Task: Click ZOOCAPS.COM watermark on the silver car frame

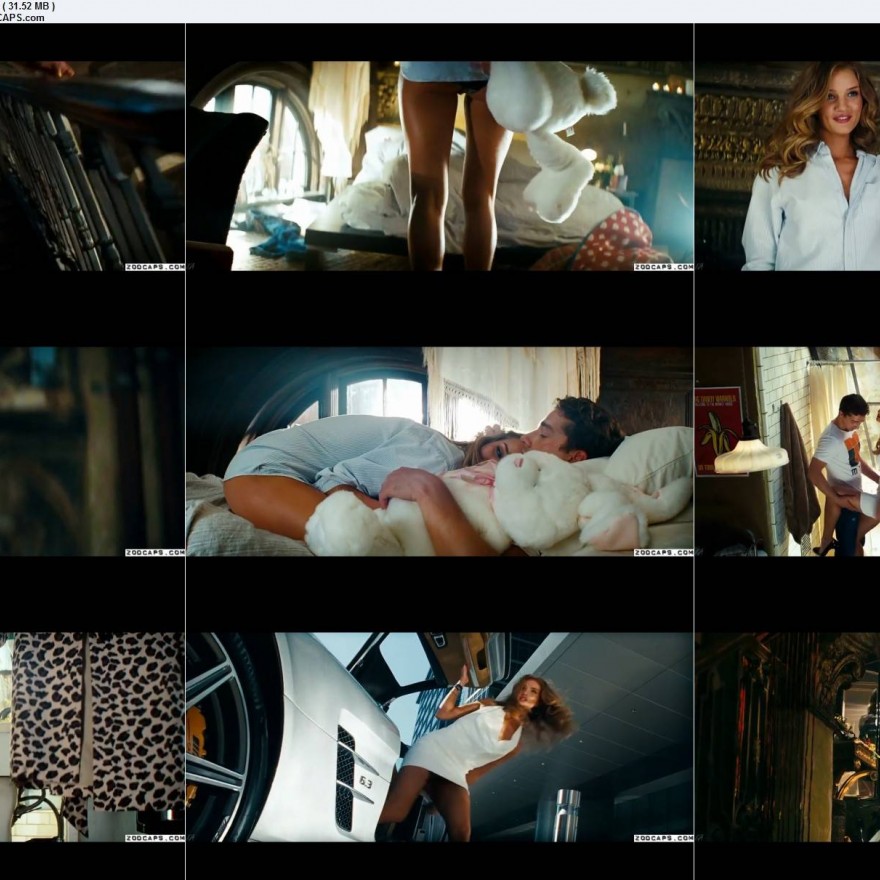Action: pos(663,838)
